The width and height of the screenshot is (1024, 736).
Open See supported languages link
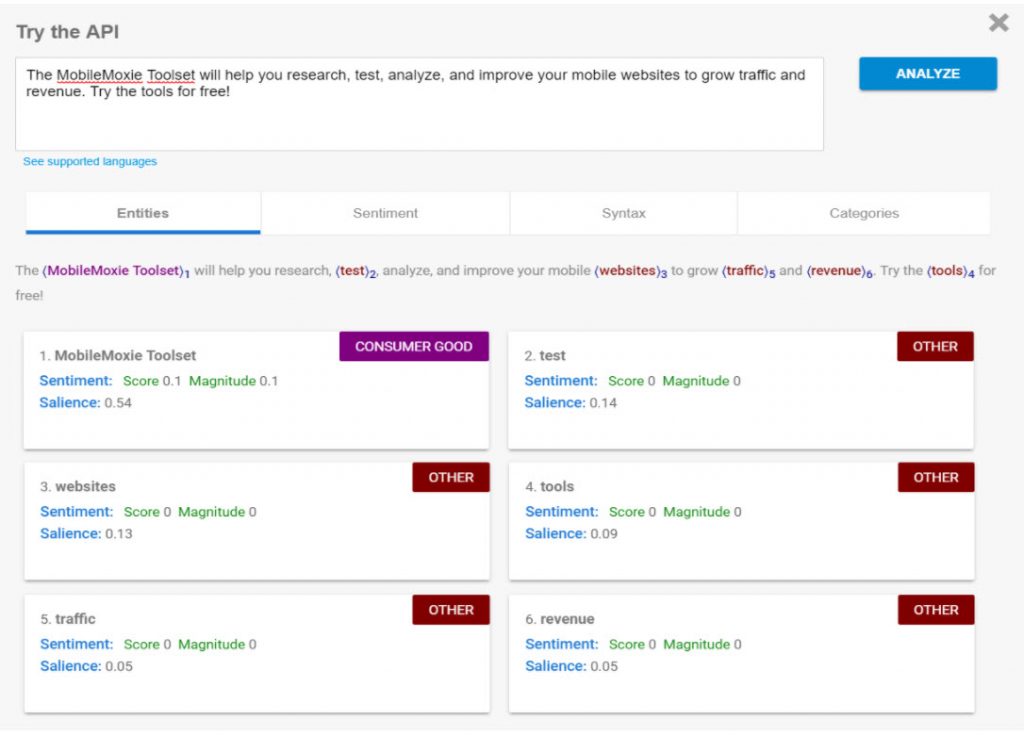click(90, 161)
